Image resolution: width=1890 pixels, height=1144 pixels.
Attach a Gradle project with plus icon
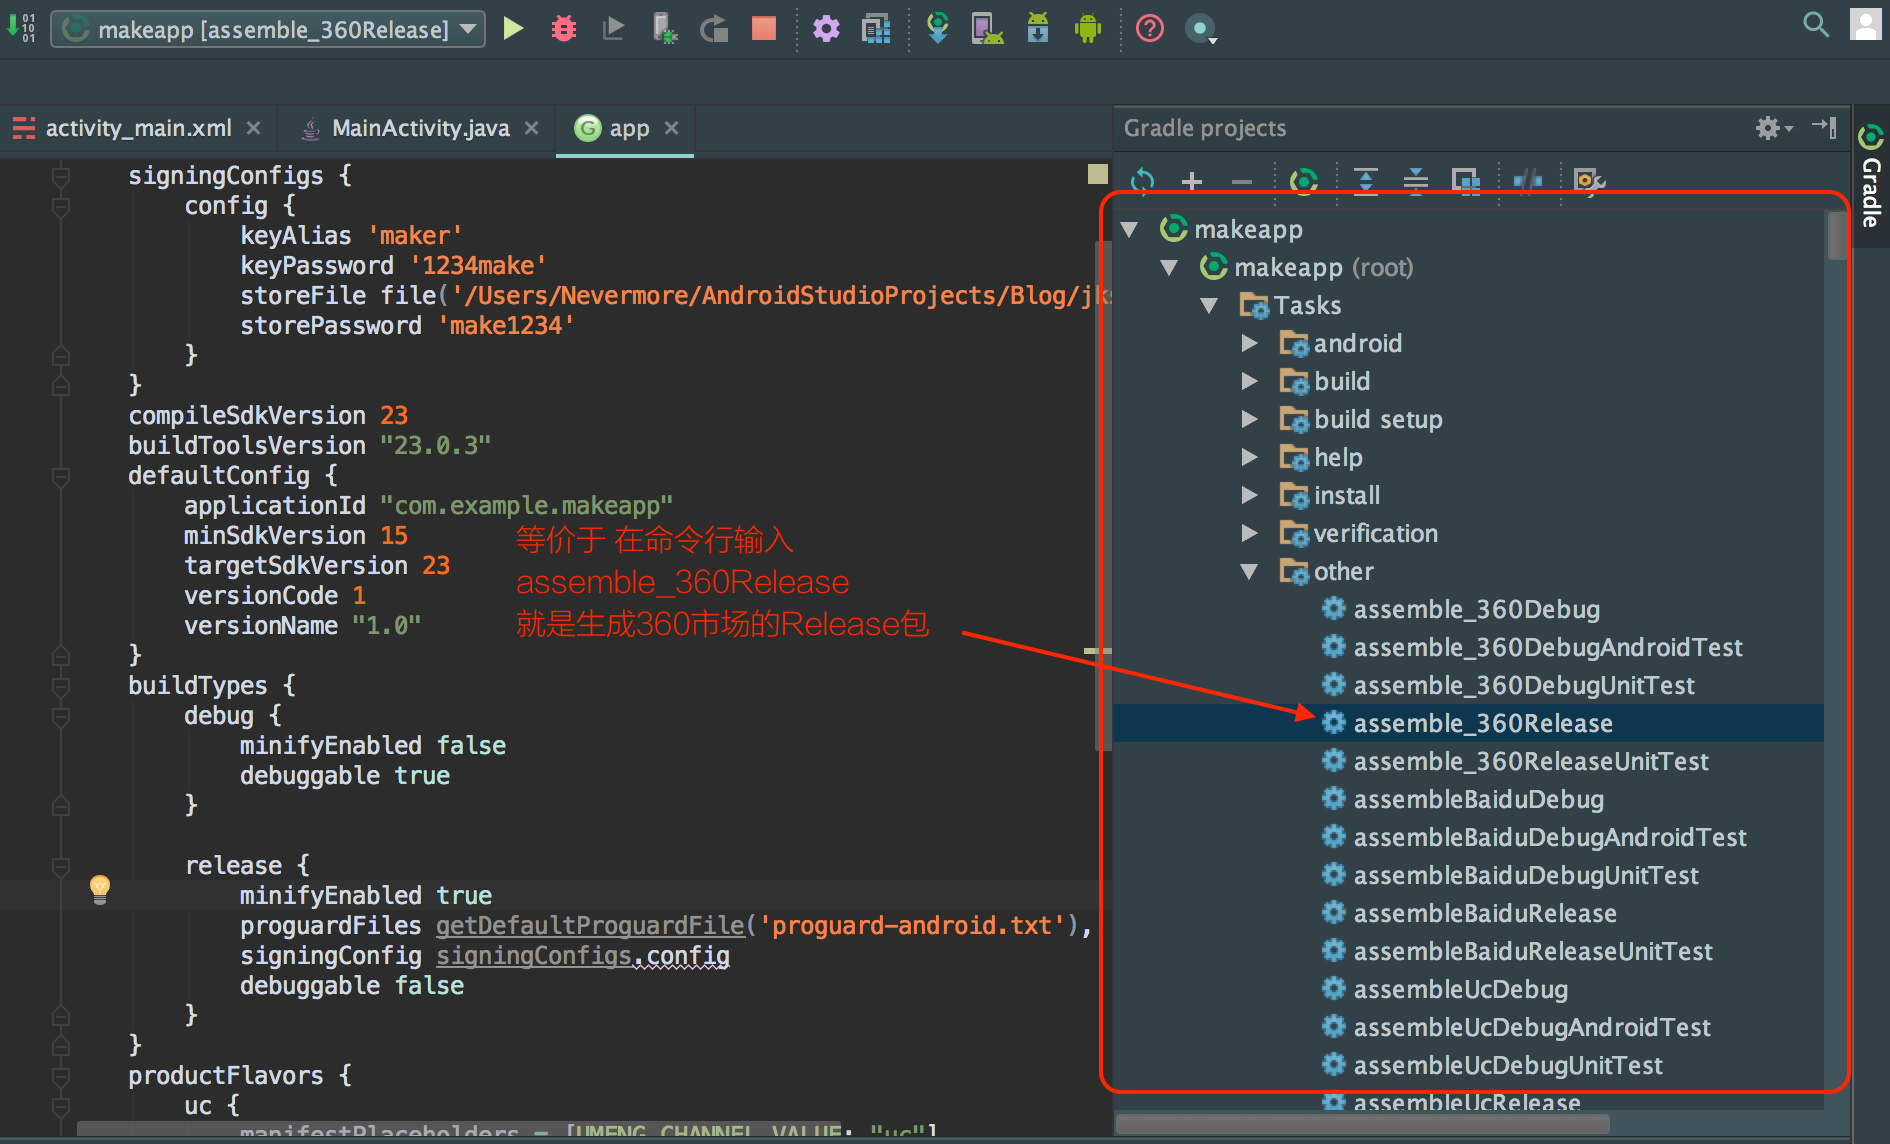coord(1191,181)
